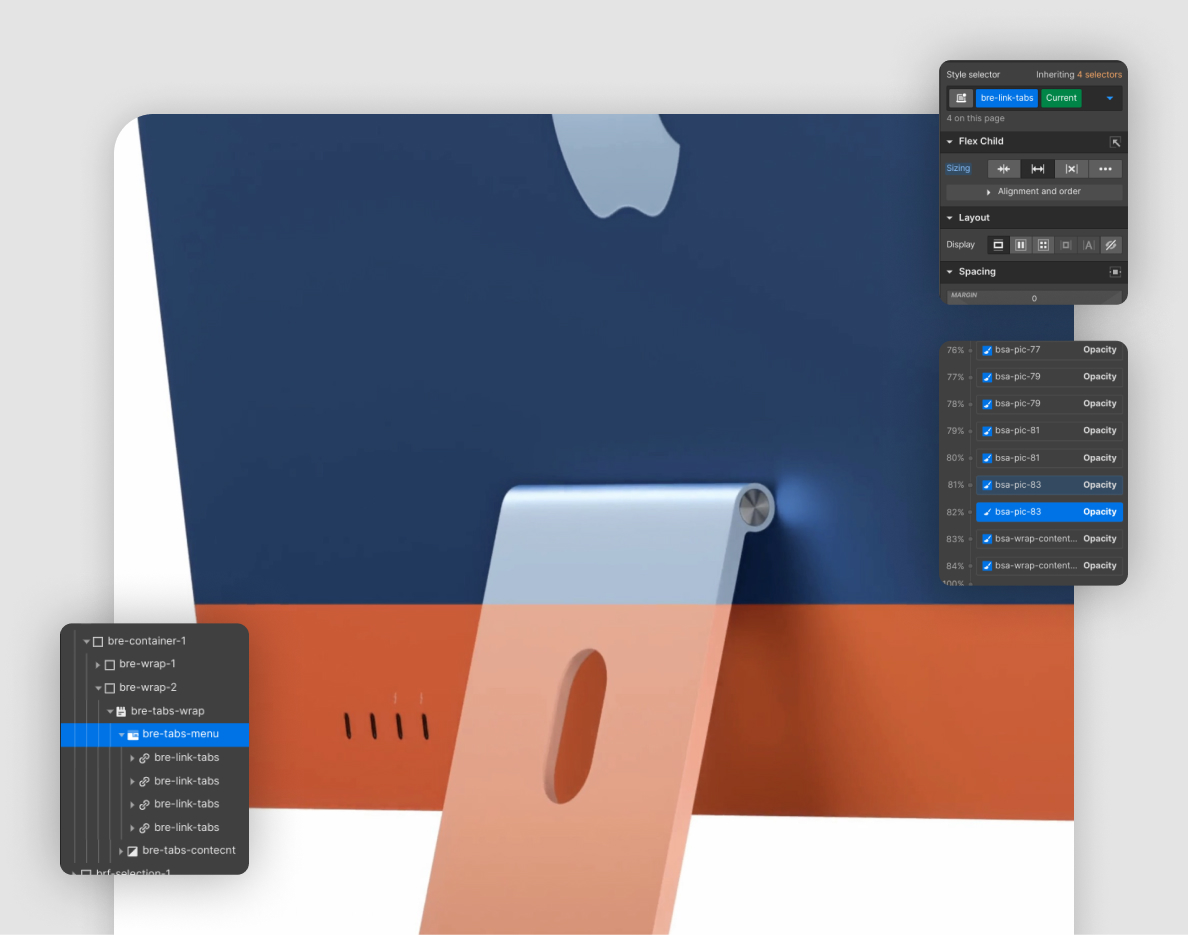Select bre-tabs-wrap in the navigator
Viewport: 1189px width, 935px height.
[168, 711]
